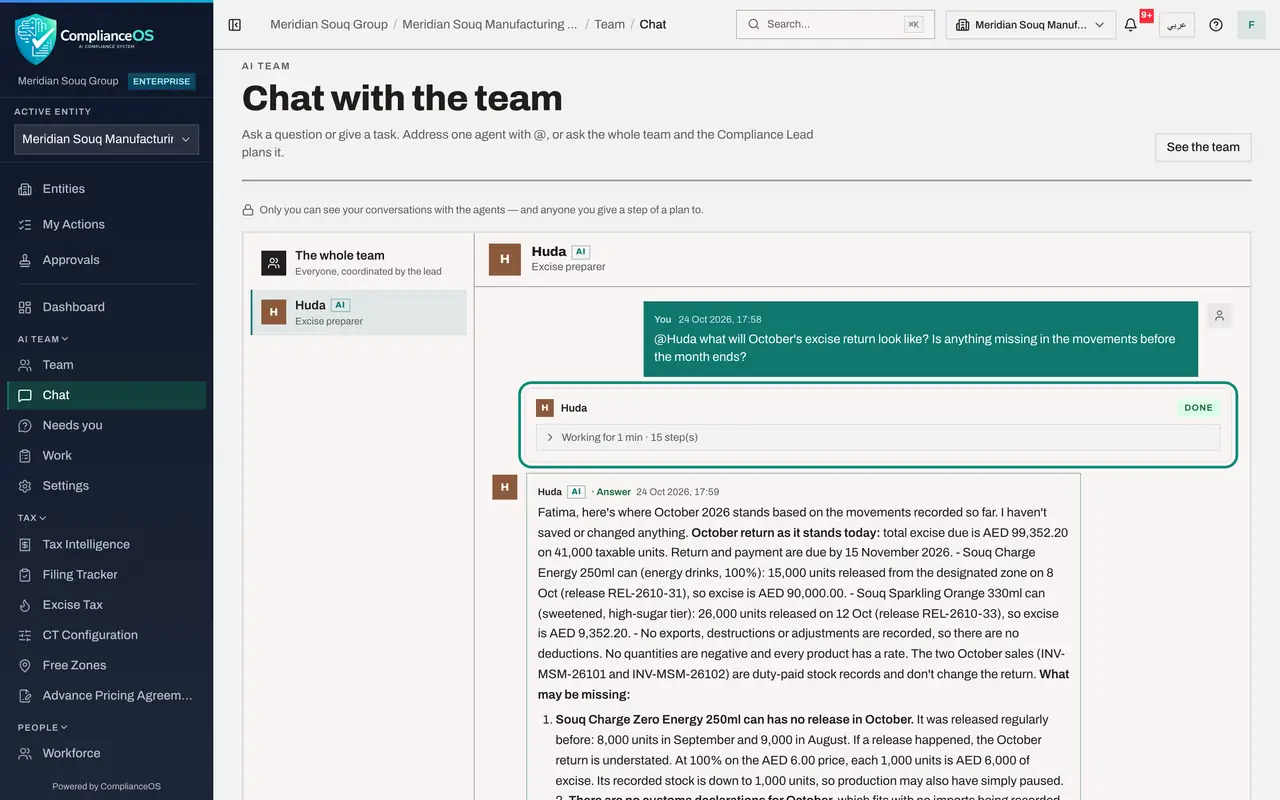Open Advance Pricing Agreements
Viewport: 1280px width, 800px height.
point(106,695)
